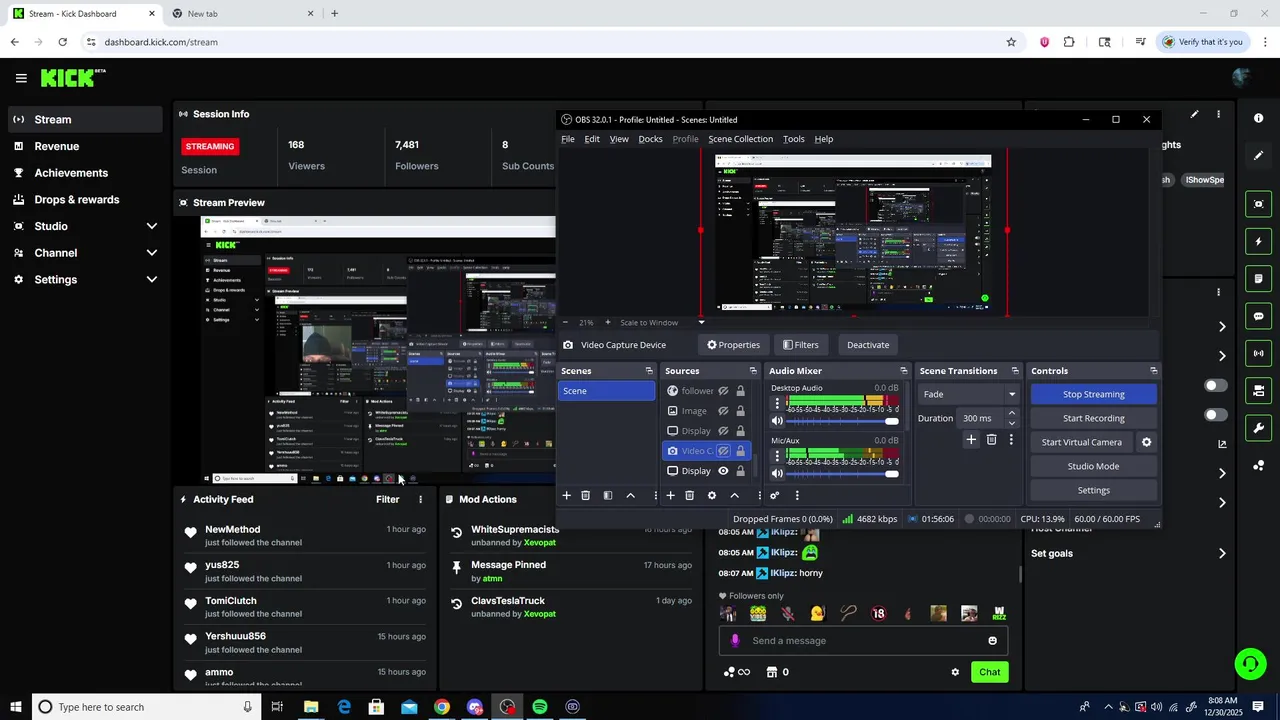Hide the bottom Display source via its eye icon
Viewport: 1280px width, 720px height.
pos(723,471)
